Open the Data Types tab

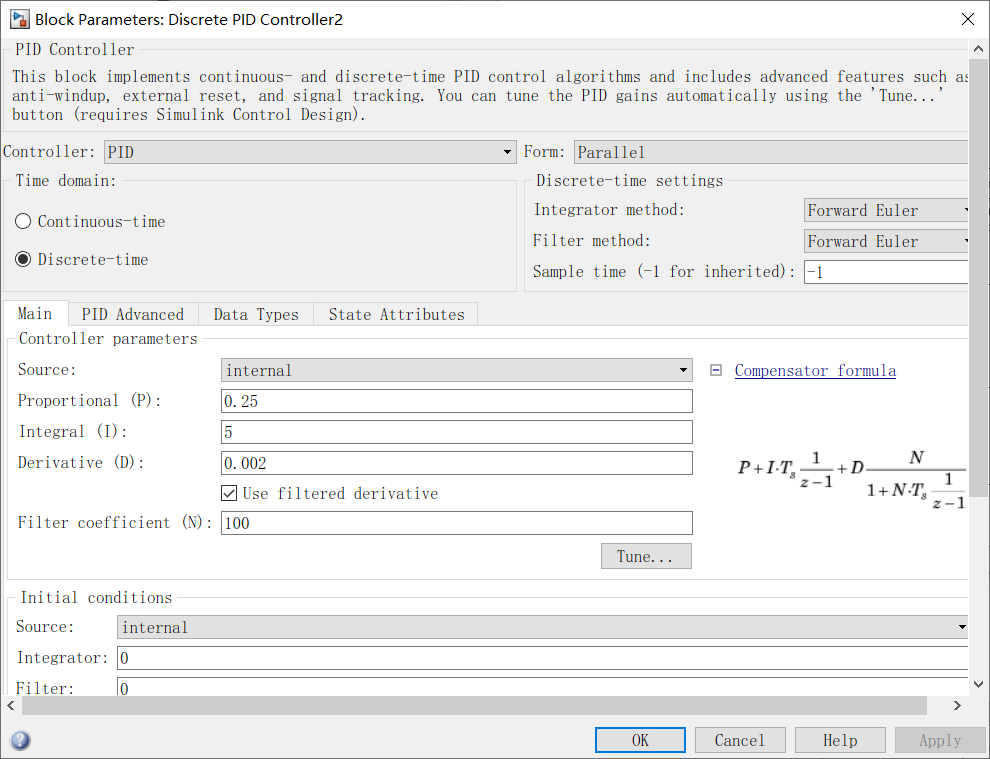pos(256,314)
